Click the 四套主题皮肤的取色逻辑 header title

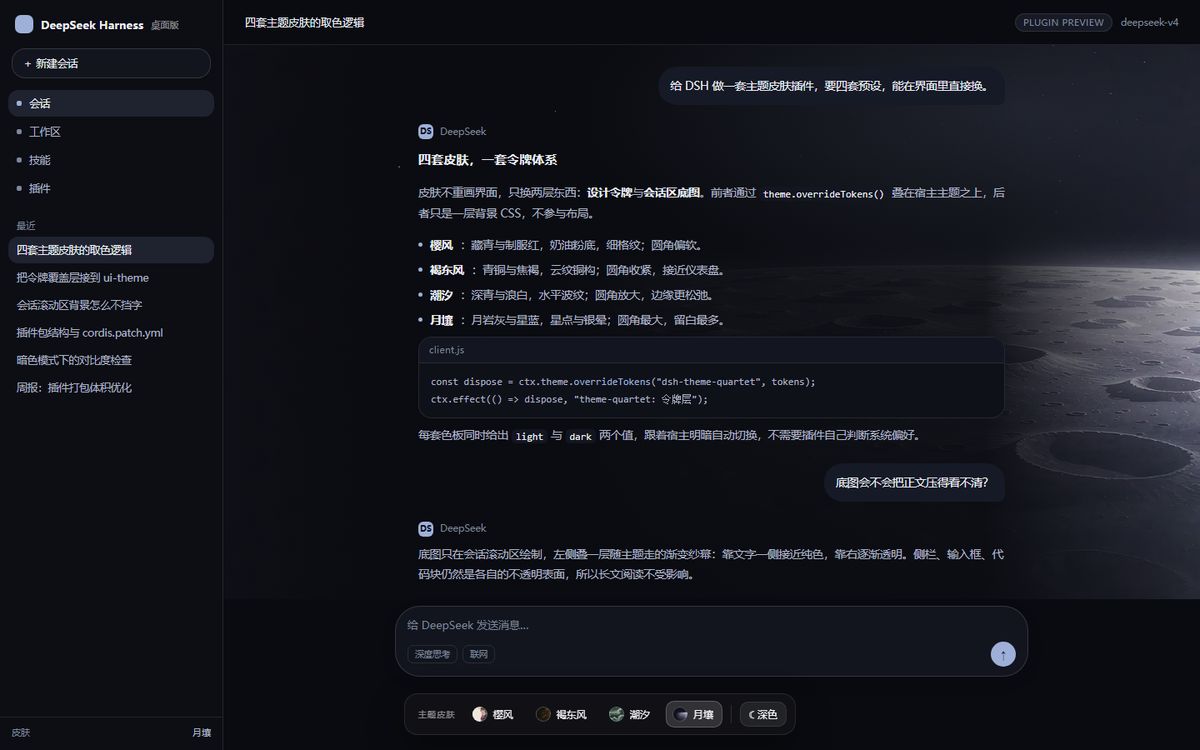click(304, 22)
